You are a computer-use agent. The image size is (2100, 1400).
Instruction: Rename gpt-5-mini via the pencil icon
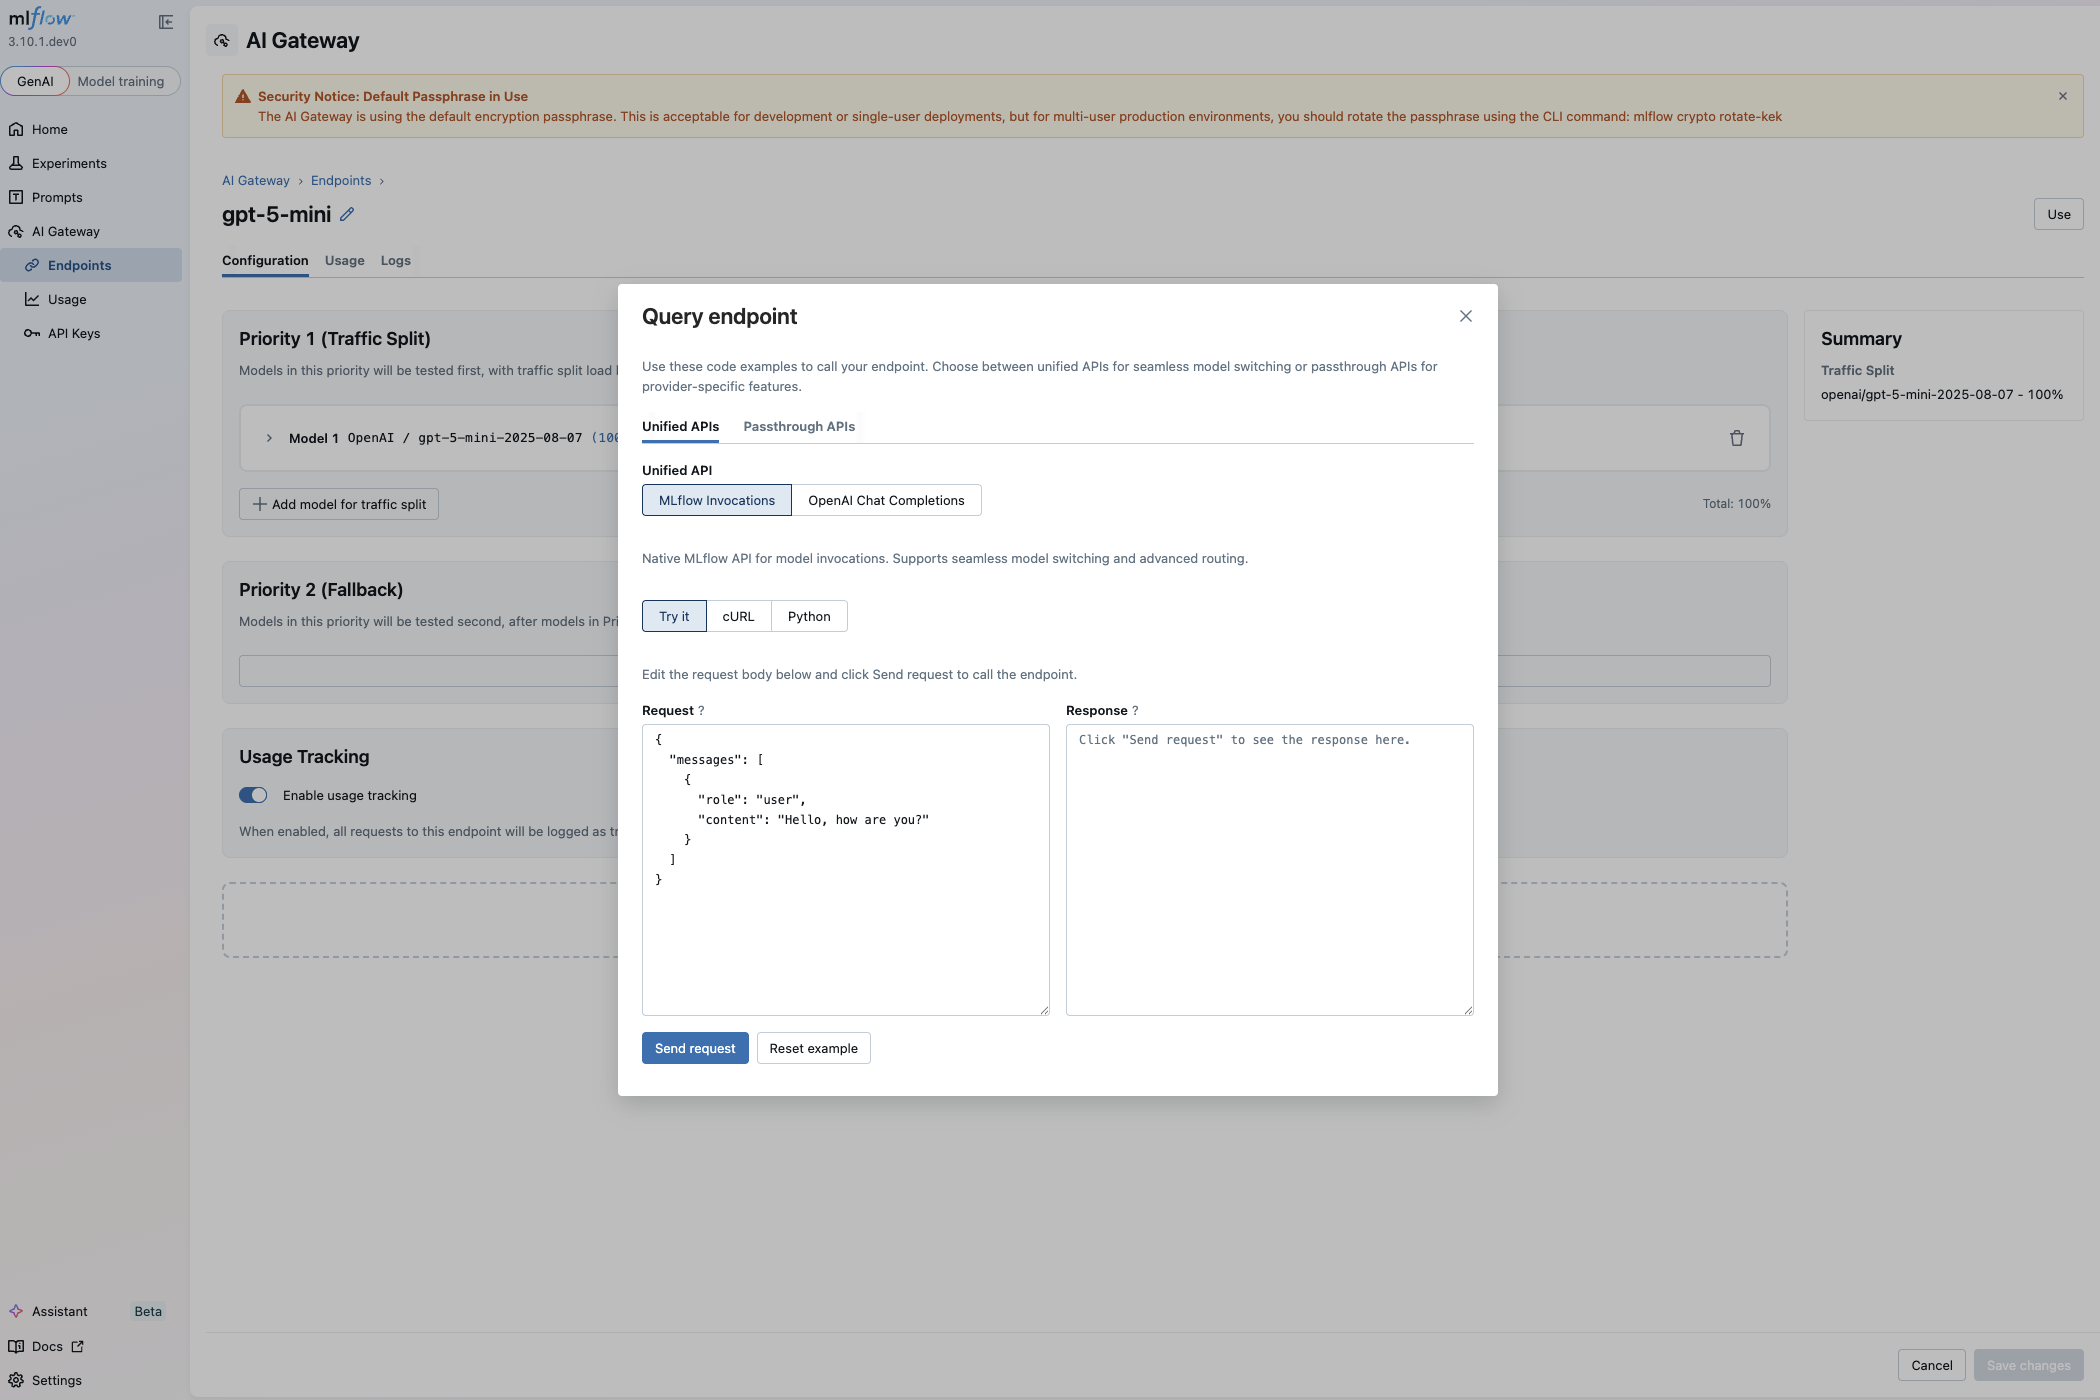coord(347,214)
